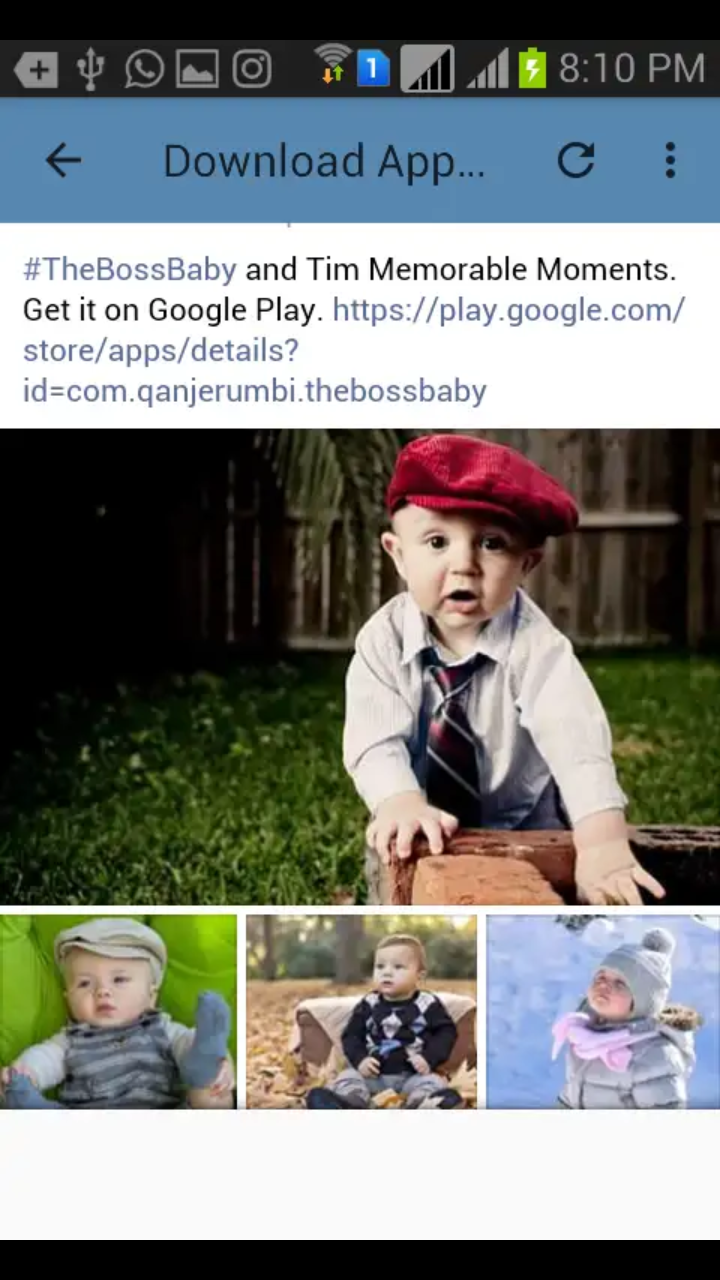This screenshot has height=1280, width=720.
Task: Open the red beret baby photo
Action: (360, 667)
